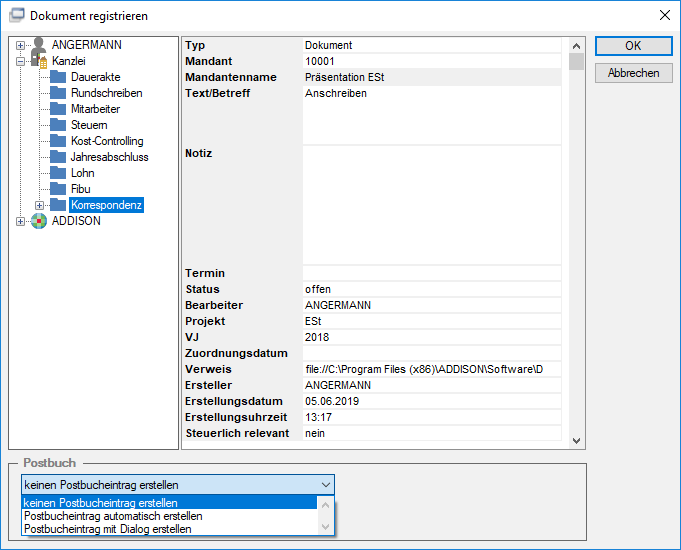Choose 'Postbucheintrag mit Dialog erstellen' option
Screen dimensions: 681x550
tap(169, 529)
